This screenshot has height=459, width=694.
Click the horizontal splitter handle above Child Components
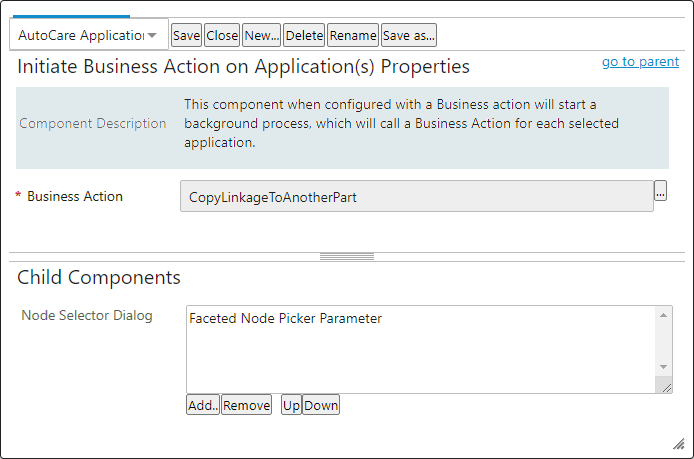point(347,257)
